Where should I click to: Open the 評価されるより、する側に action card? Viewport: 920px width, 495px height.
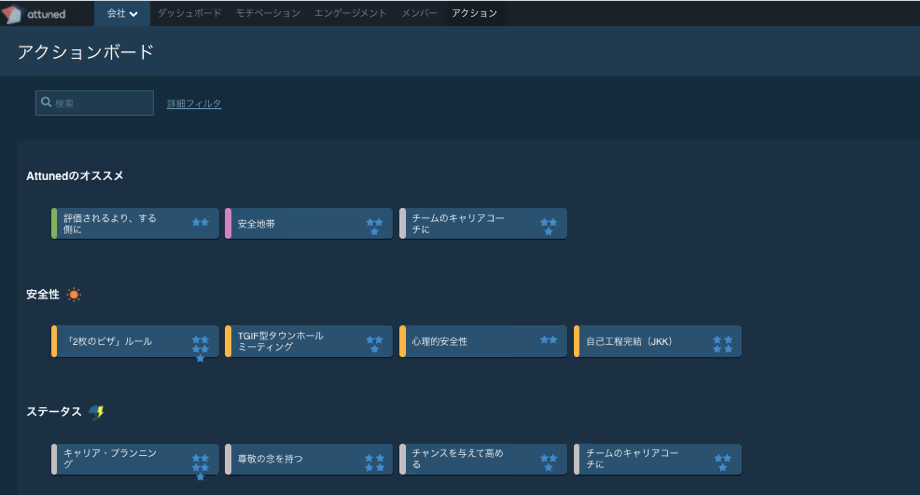pyautogui.click(x=135, y=223)
